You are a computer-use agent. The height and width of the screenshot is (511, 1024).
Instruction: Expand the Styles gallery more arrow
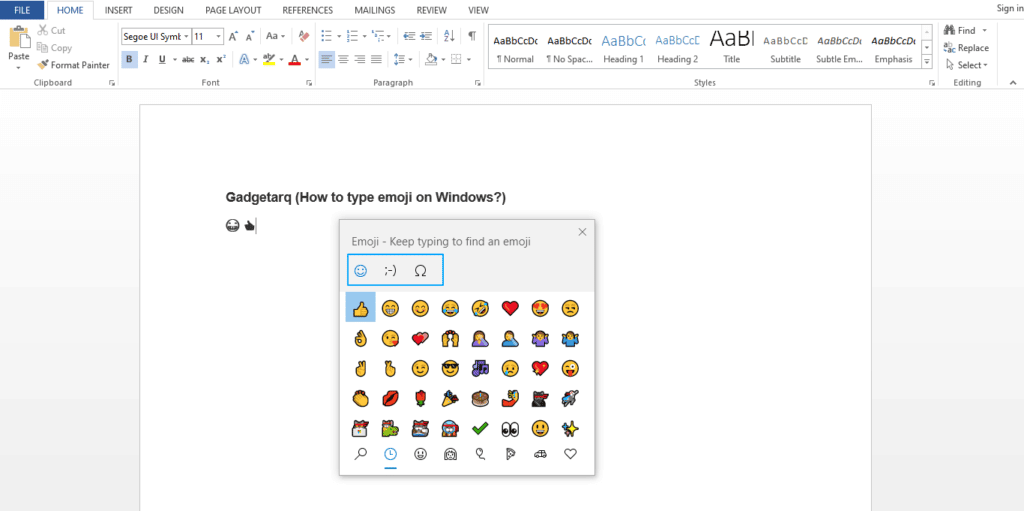tap(926, 62)
